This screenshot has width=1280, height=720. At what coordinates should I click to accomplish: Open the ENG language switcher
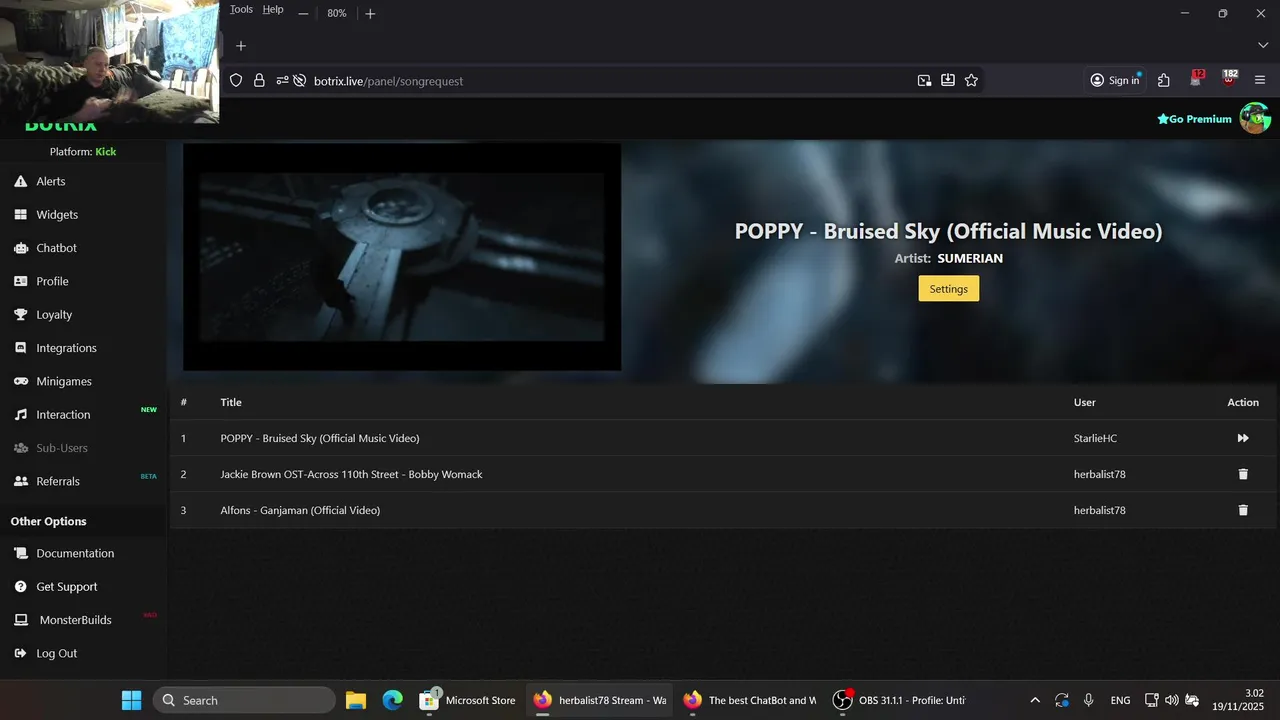[1120, 700]
